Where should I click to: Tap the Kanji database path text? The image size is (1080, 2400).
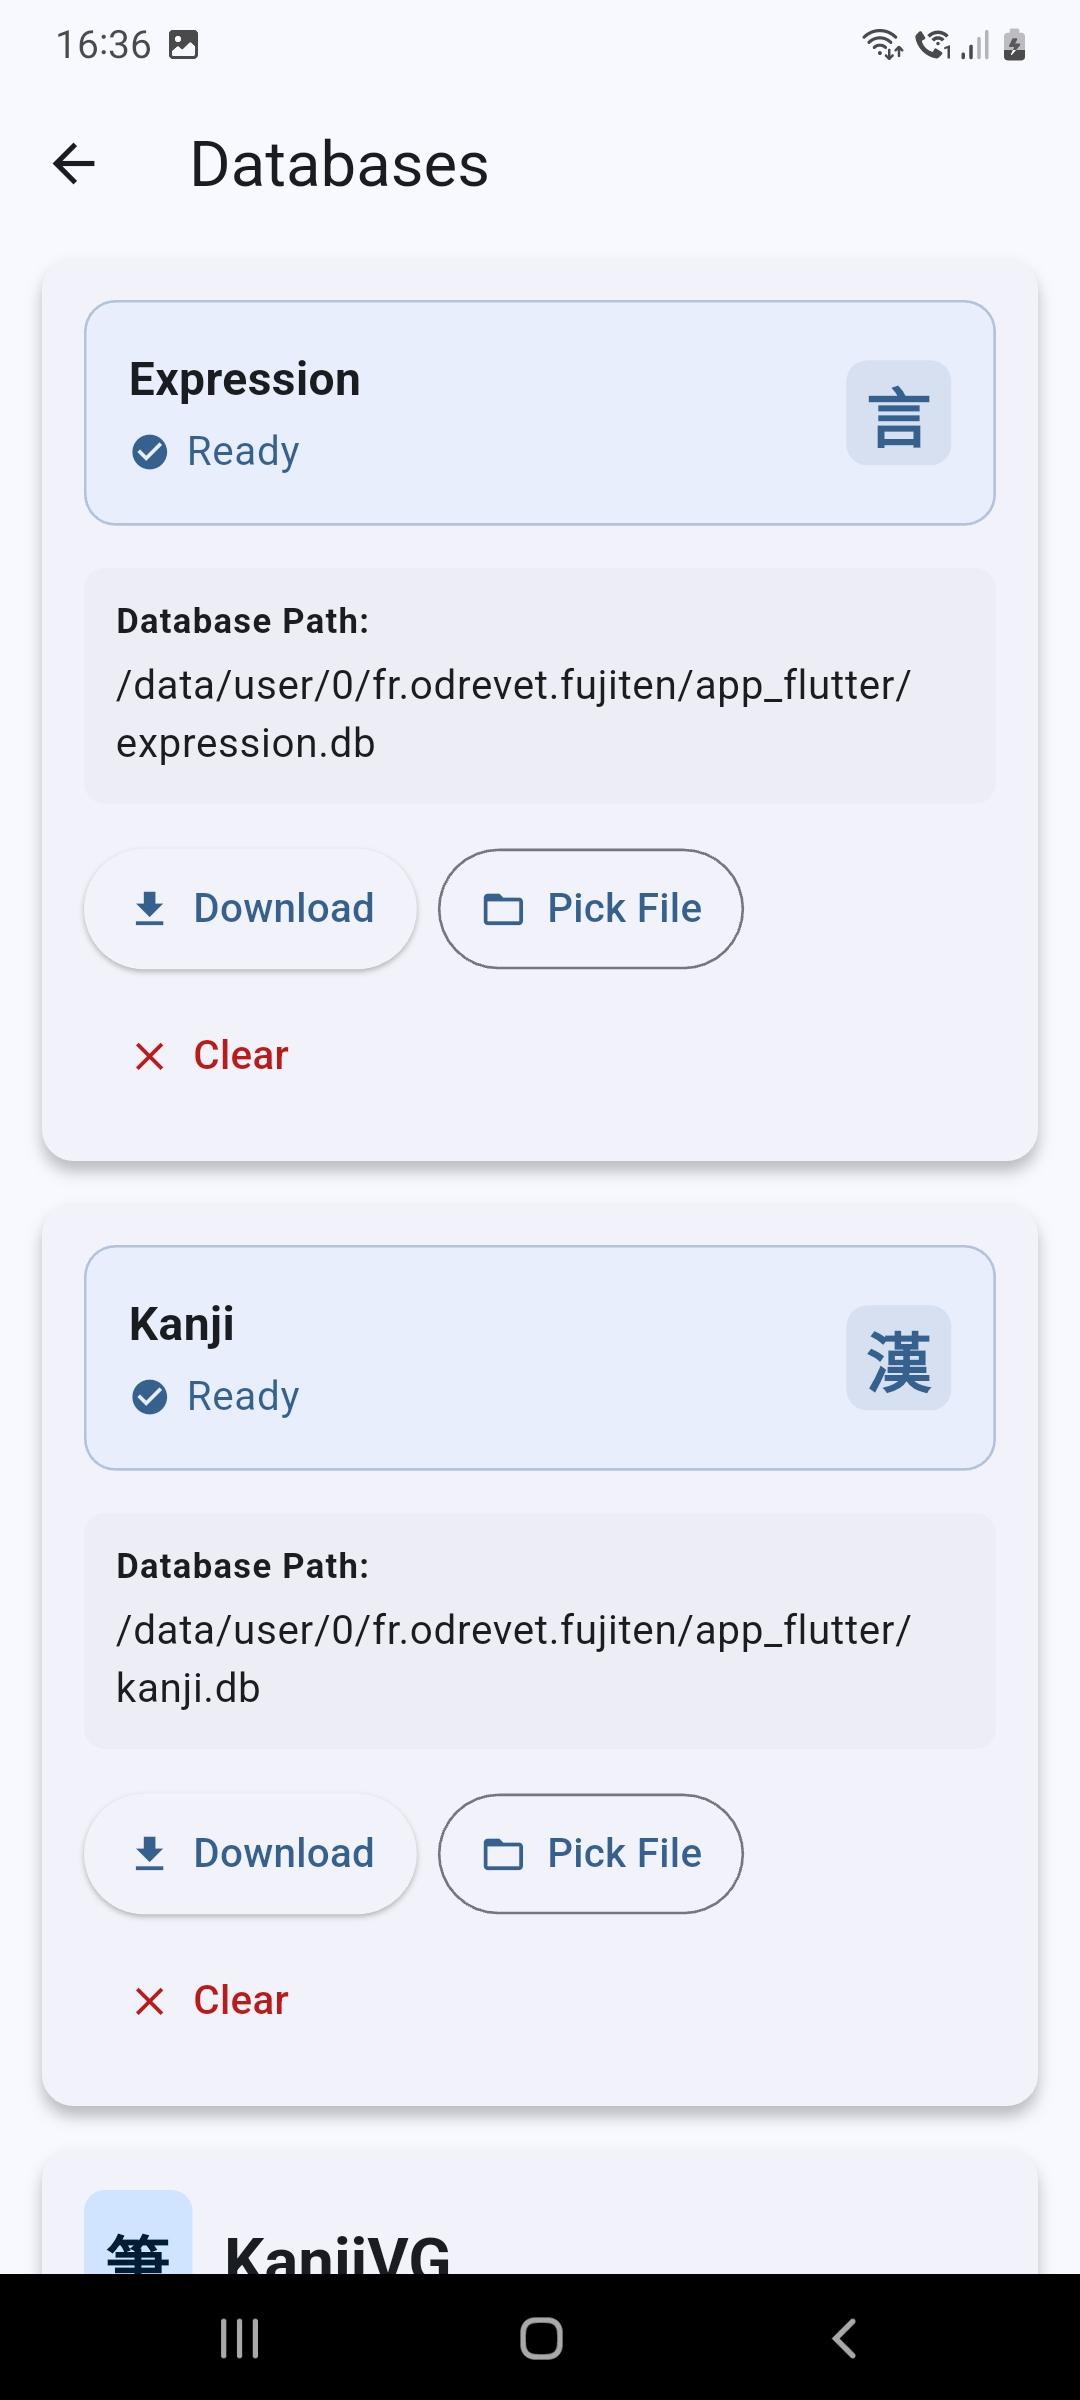[513, 1659]
